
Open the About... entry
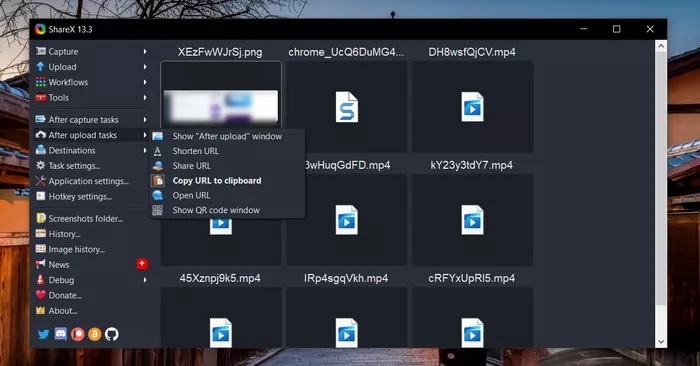[63, 311]
